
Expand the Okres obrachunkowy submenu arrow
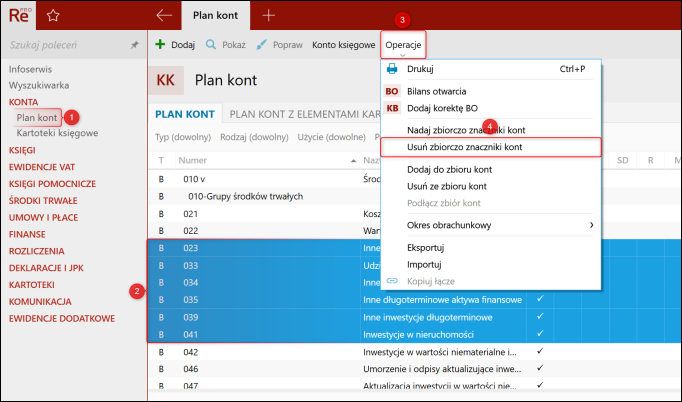pos(591,225)
